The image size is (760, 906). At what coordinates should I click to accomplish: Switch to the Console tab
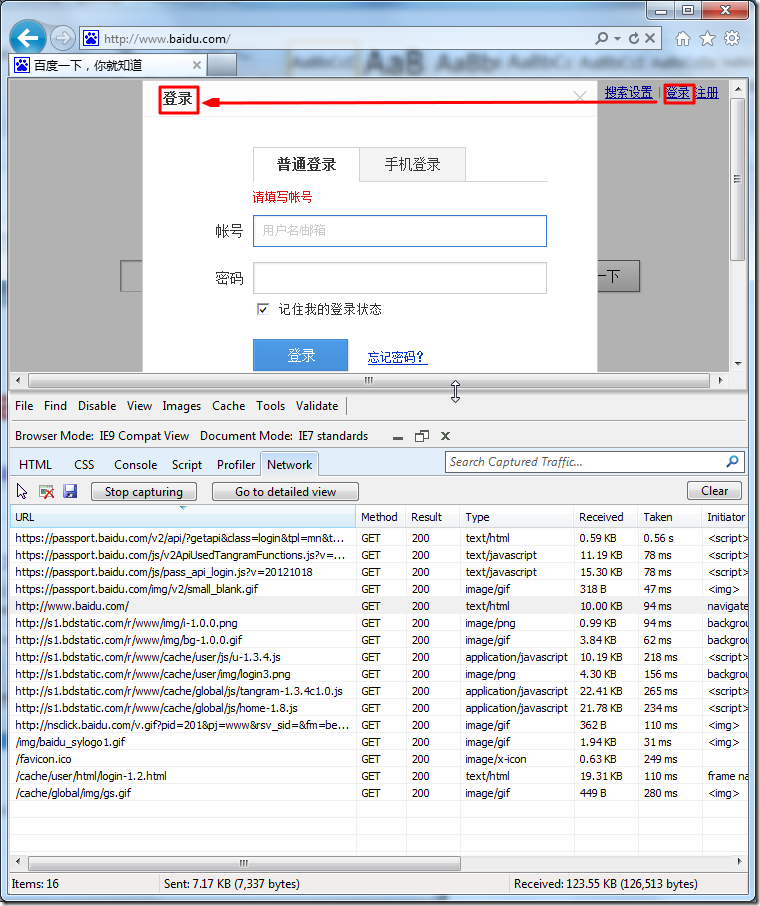coord(135,465)
